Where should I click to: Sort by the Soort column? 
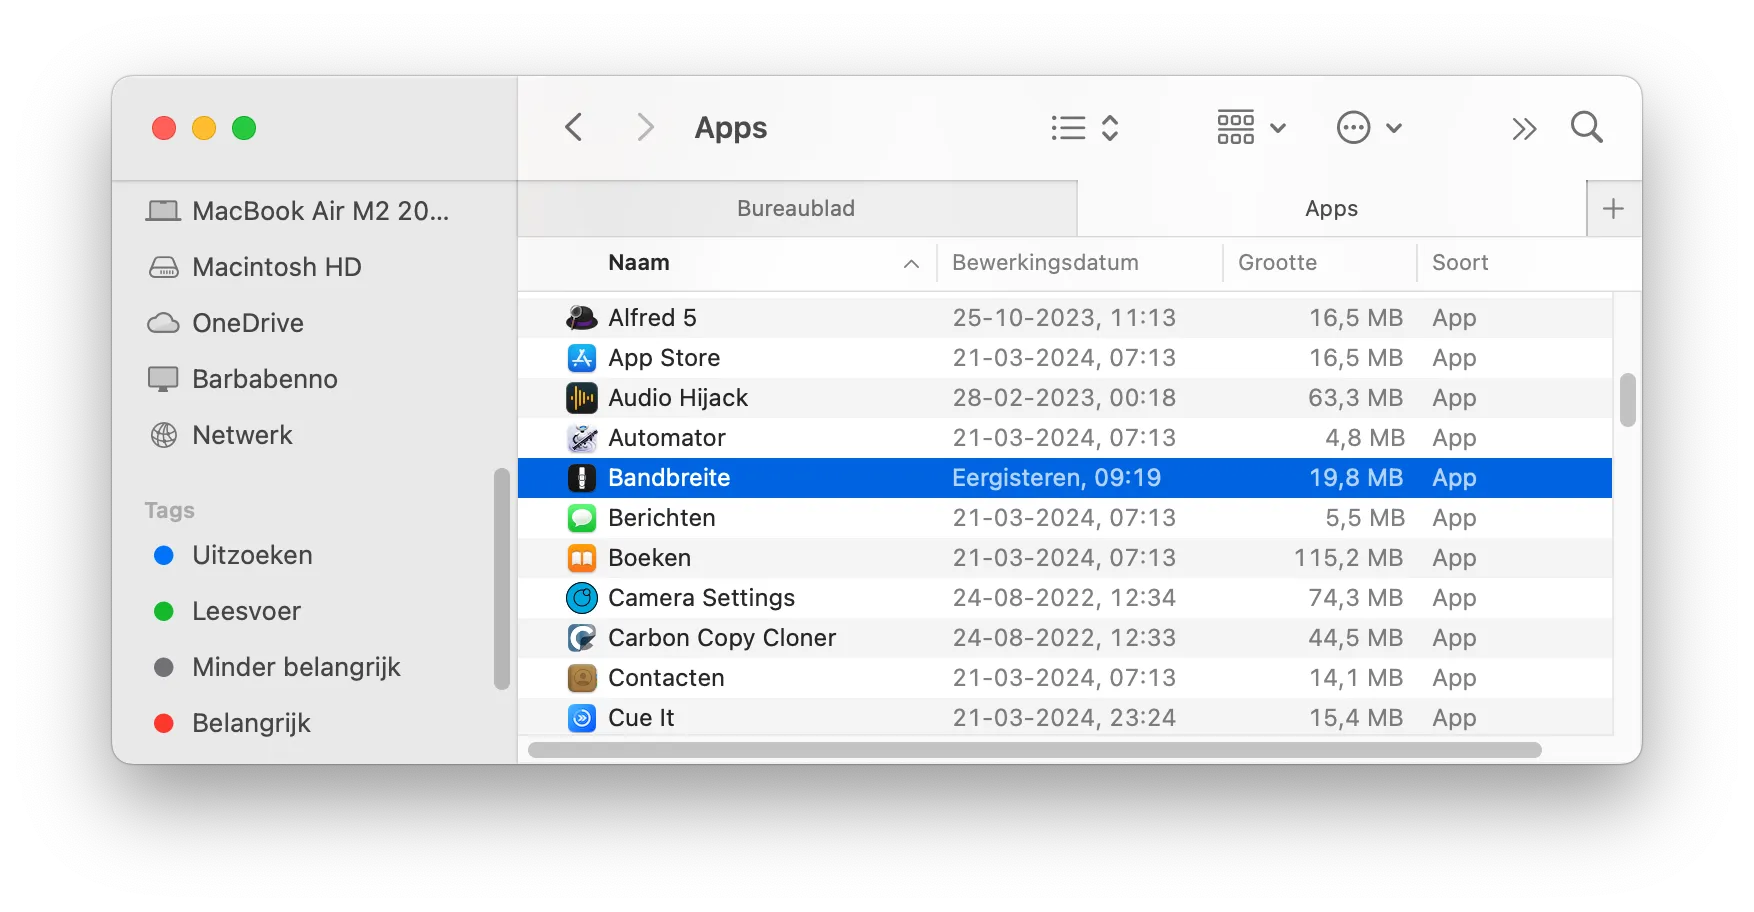pyautogui.click(x=1460, y=262)
